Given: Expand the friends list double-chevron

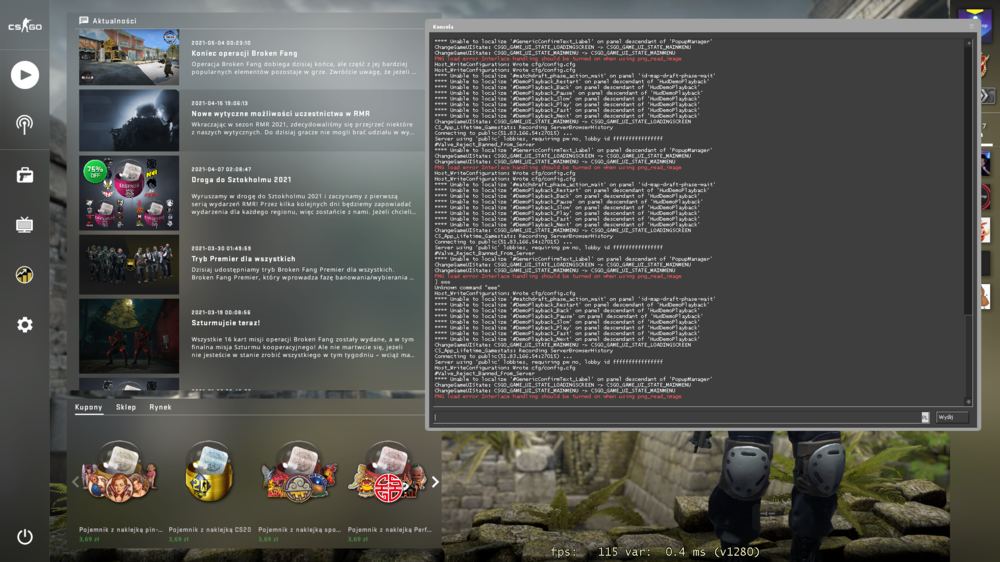Looking at the screenshot, I should [x=987, y=96].
